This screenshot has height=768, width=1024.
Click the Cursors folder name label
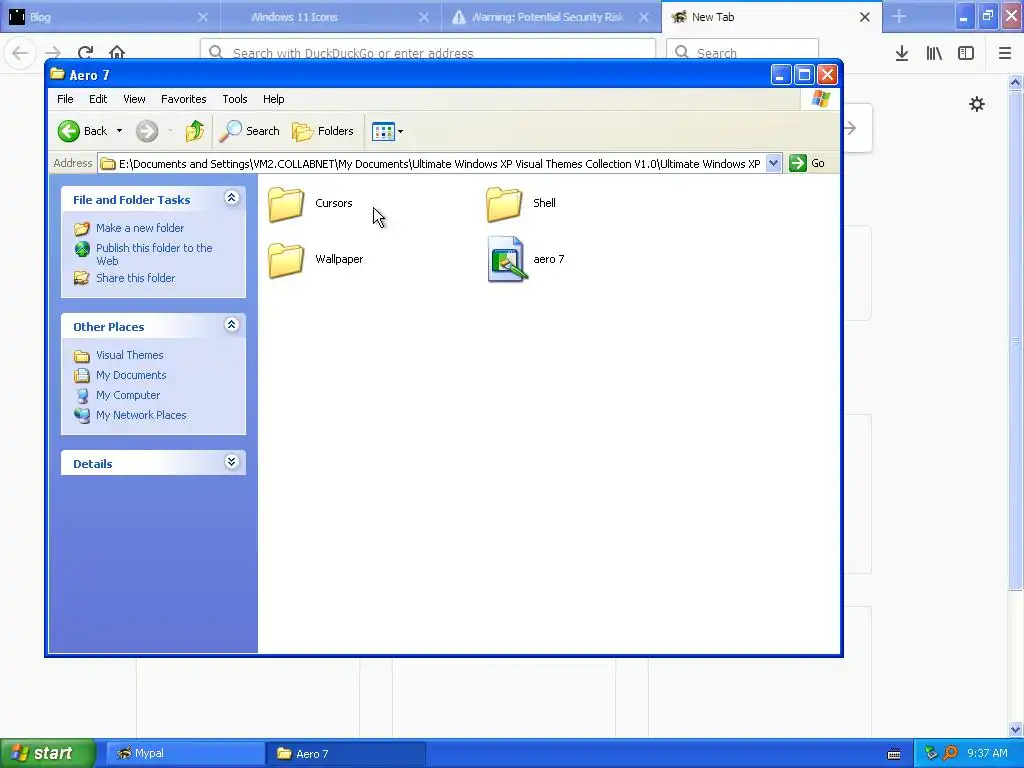pyautogui.click(x=334, y=203)
